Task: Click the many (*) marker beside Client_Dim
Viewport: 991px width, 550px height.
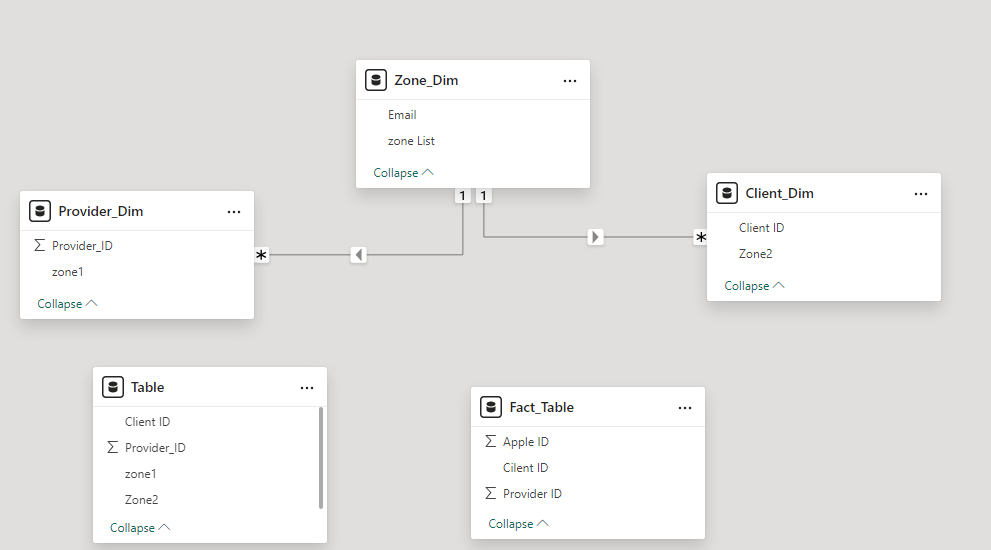Action: [700, 238]
